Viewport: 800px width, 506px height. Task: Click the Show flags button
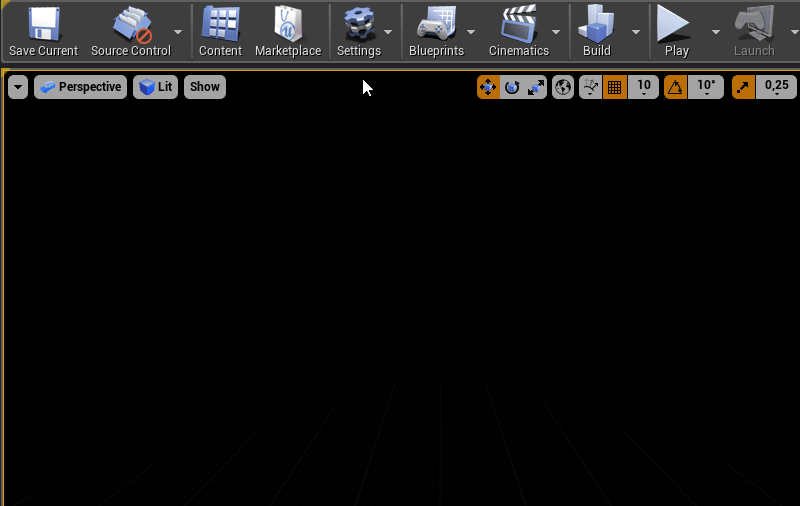(205, 87)
